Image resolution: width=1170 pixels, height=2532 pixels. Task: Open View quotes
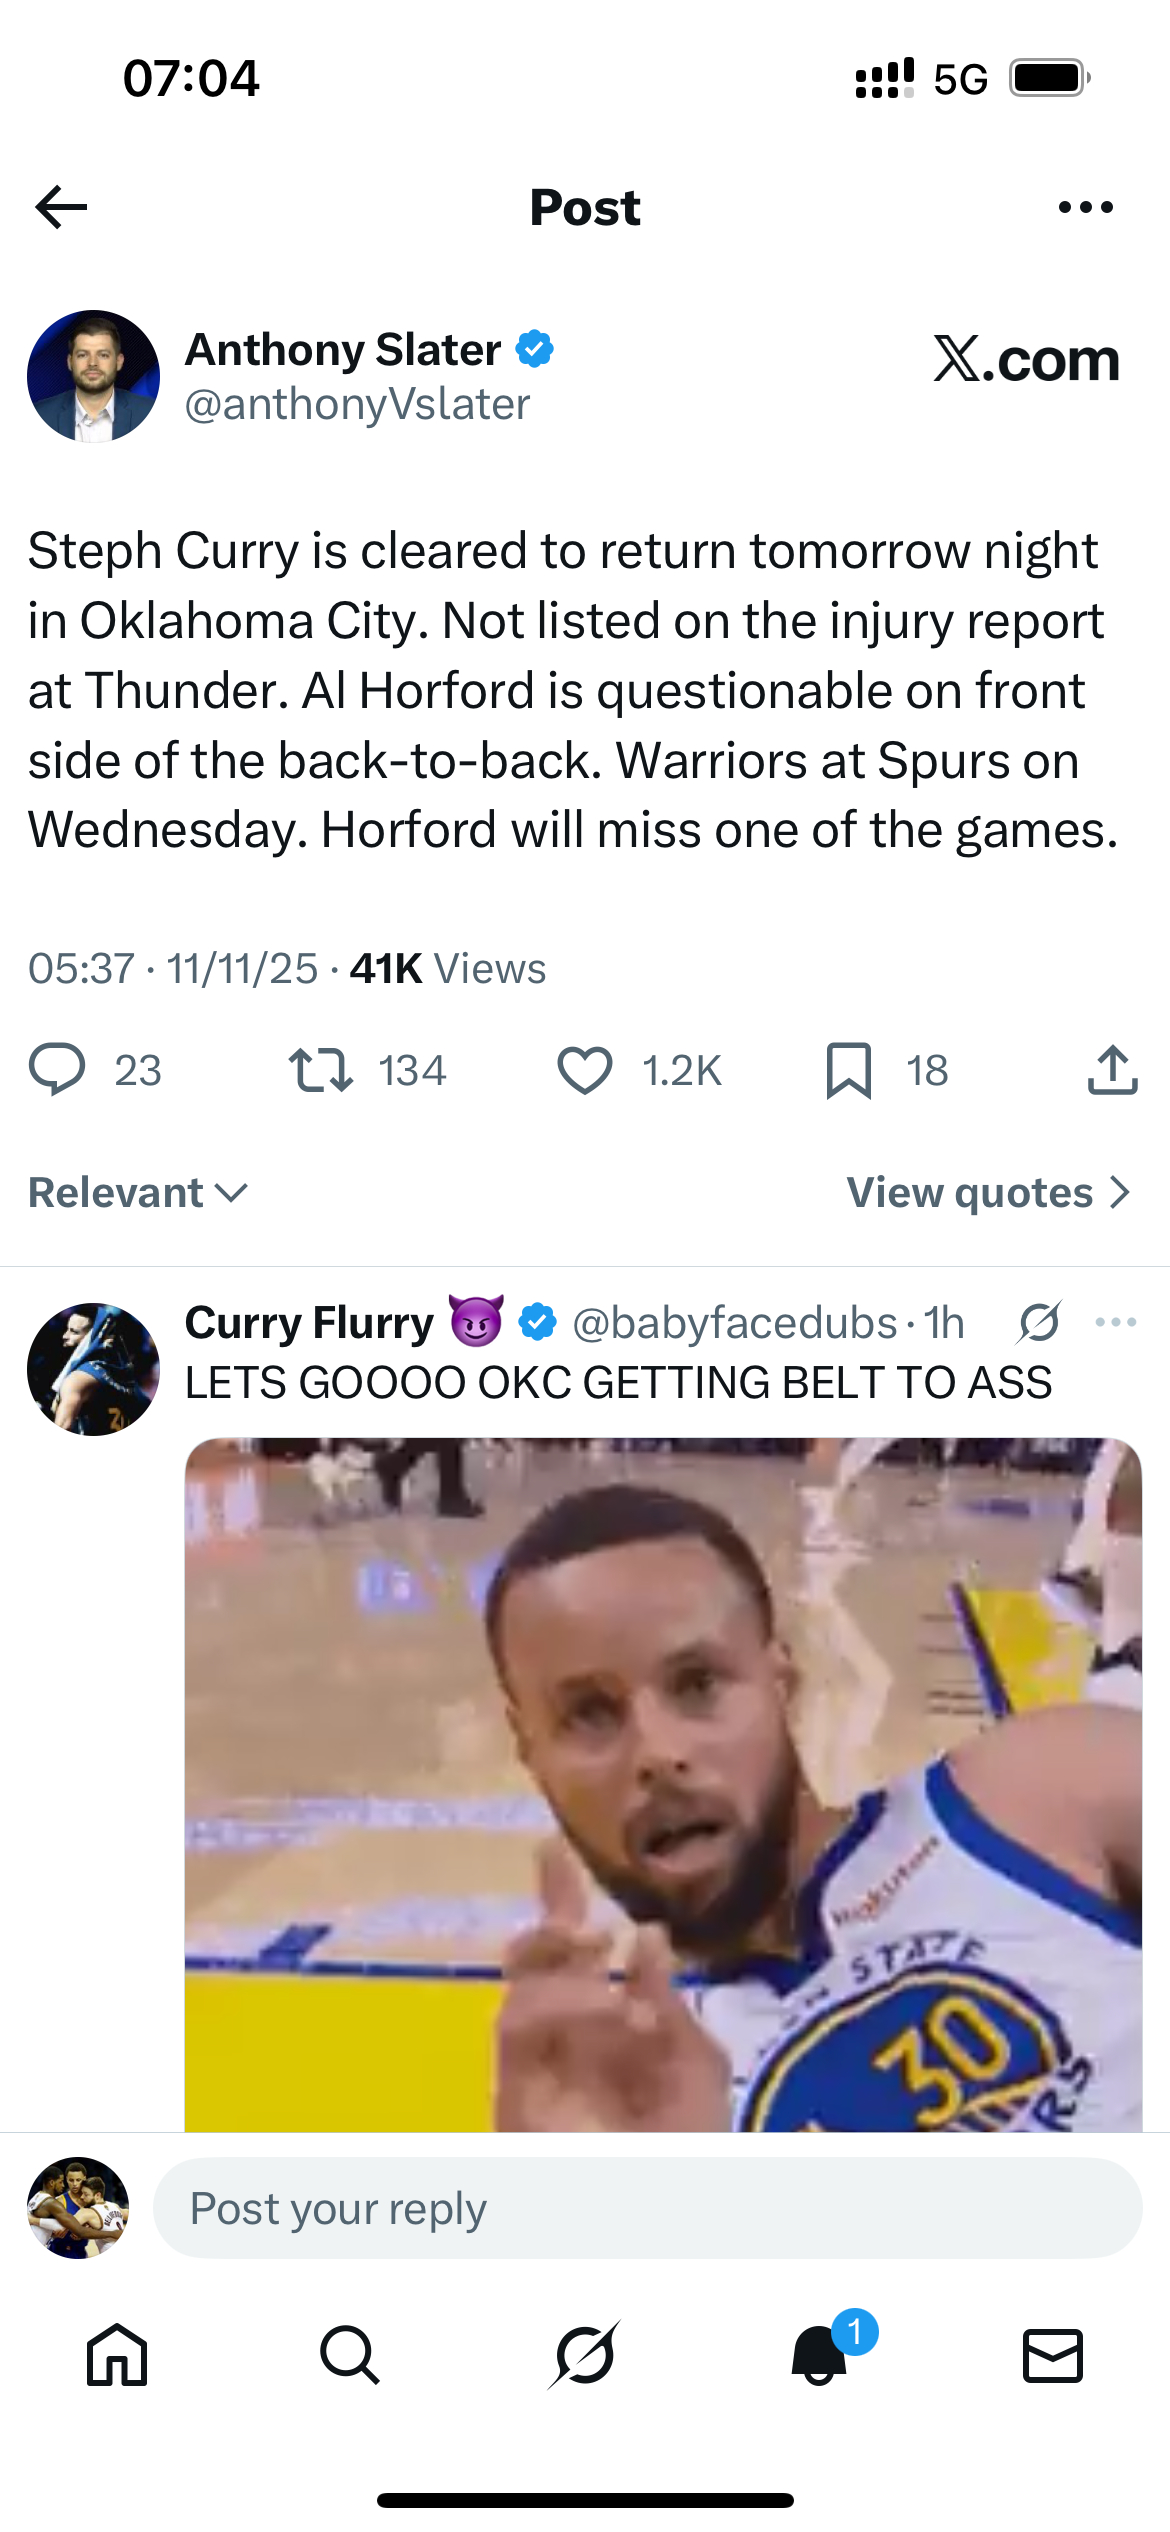click(988, 1192)
